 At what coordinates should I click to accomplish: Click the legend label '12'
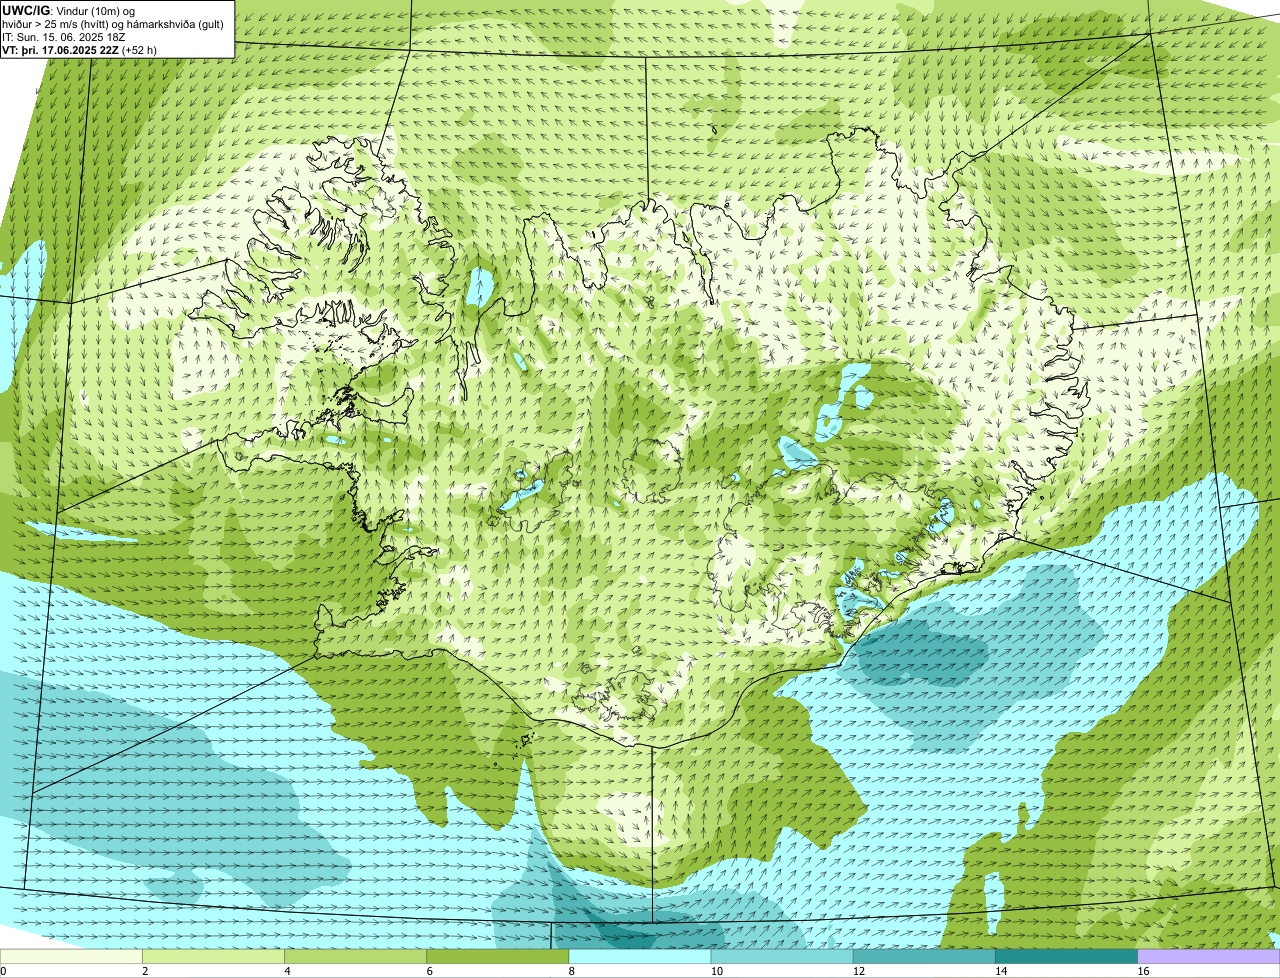pos(858,971)
